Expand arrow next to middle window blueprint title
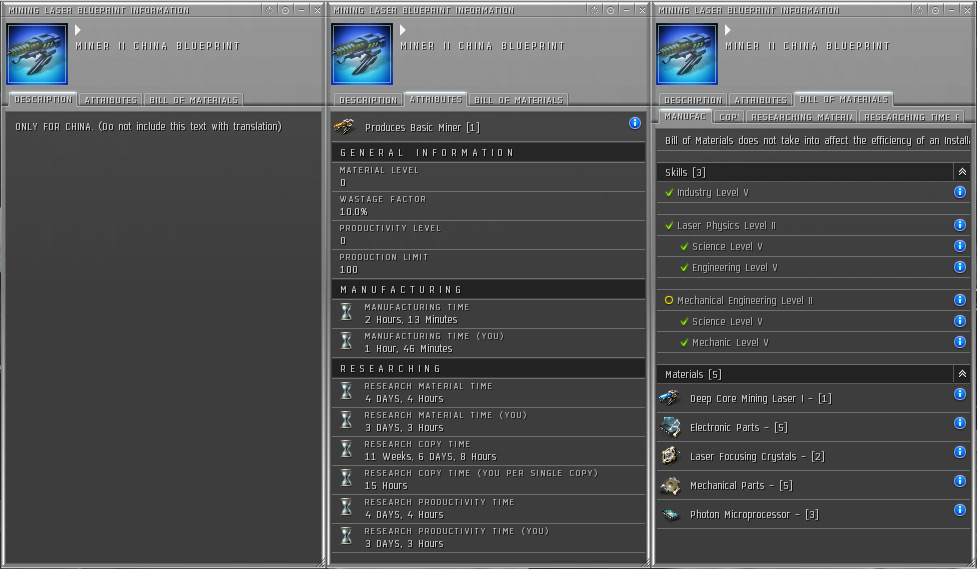The height and width of the screenshot is (569, 977). (403, 29)
